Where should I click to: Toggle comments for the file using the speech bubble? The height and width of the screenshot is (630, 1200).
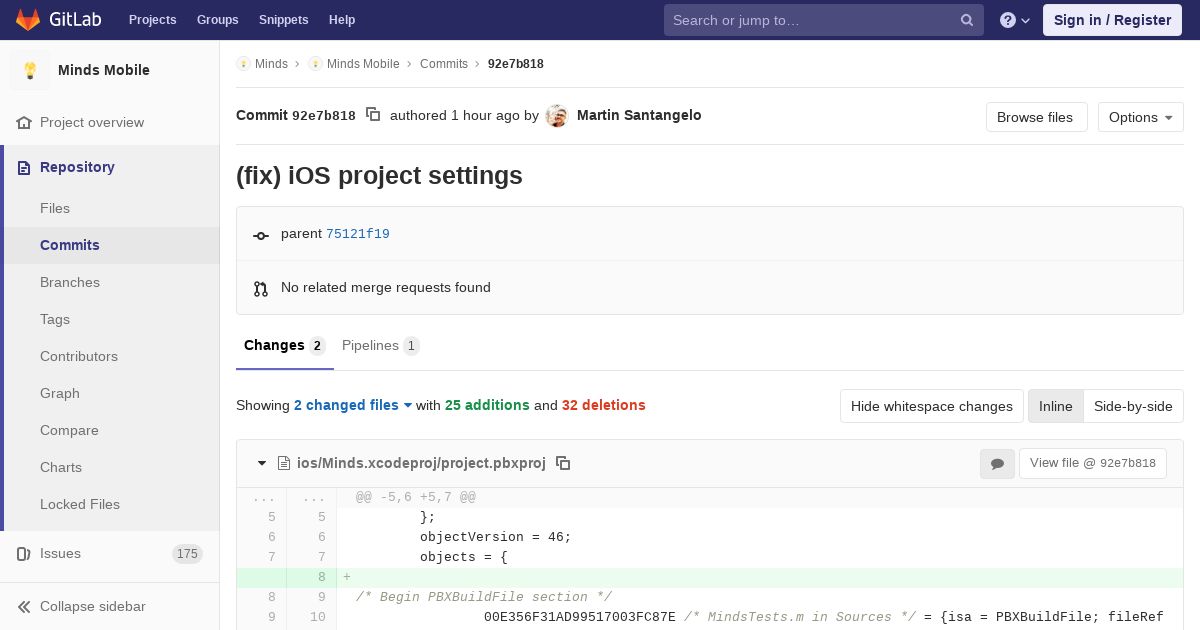(x=997, y=463)
